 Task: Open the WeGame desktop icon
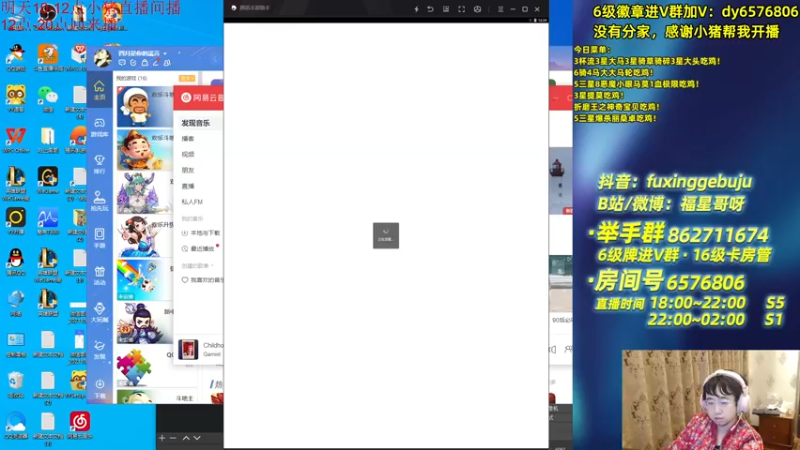47,181
